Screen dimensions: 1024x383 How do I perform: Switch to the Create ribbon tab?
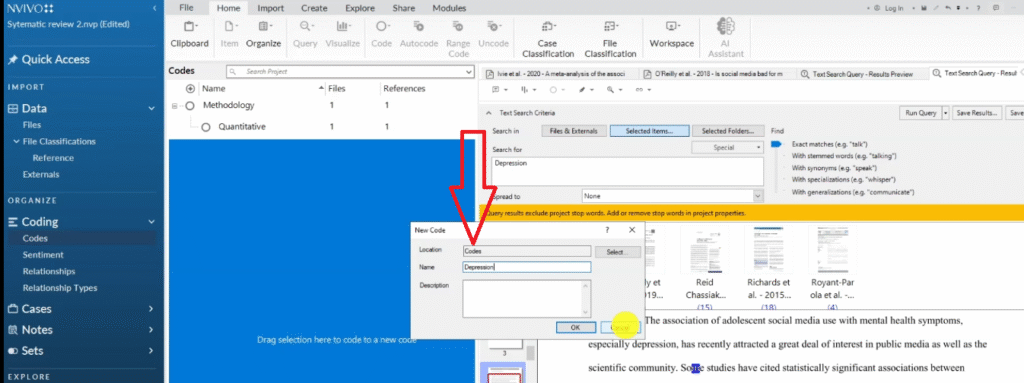point(314,8)
